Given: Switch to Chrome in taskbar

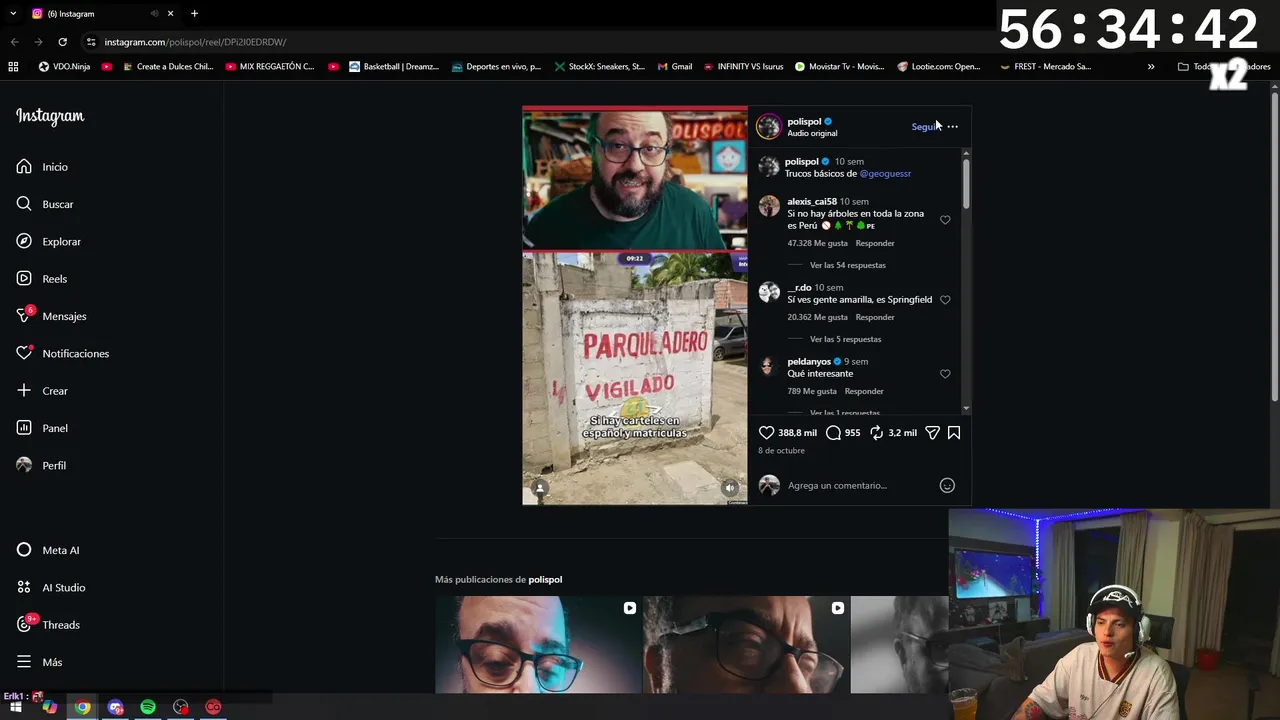Looking at the screenshot, I should tap(82, 707).
